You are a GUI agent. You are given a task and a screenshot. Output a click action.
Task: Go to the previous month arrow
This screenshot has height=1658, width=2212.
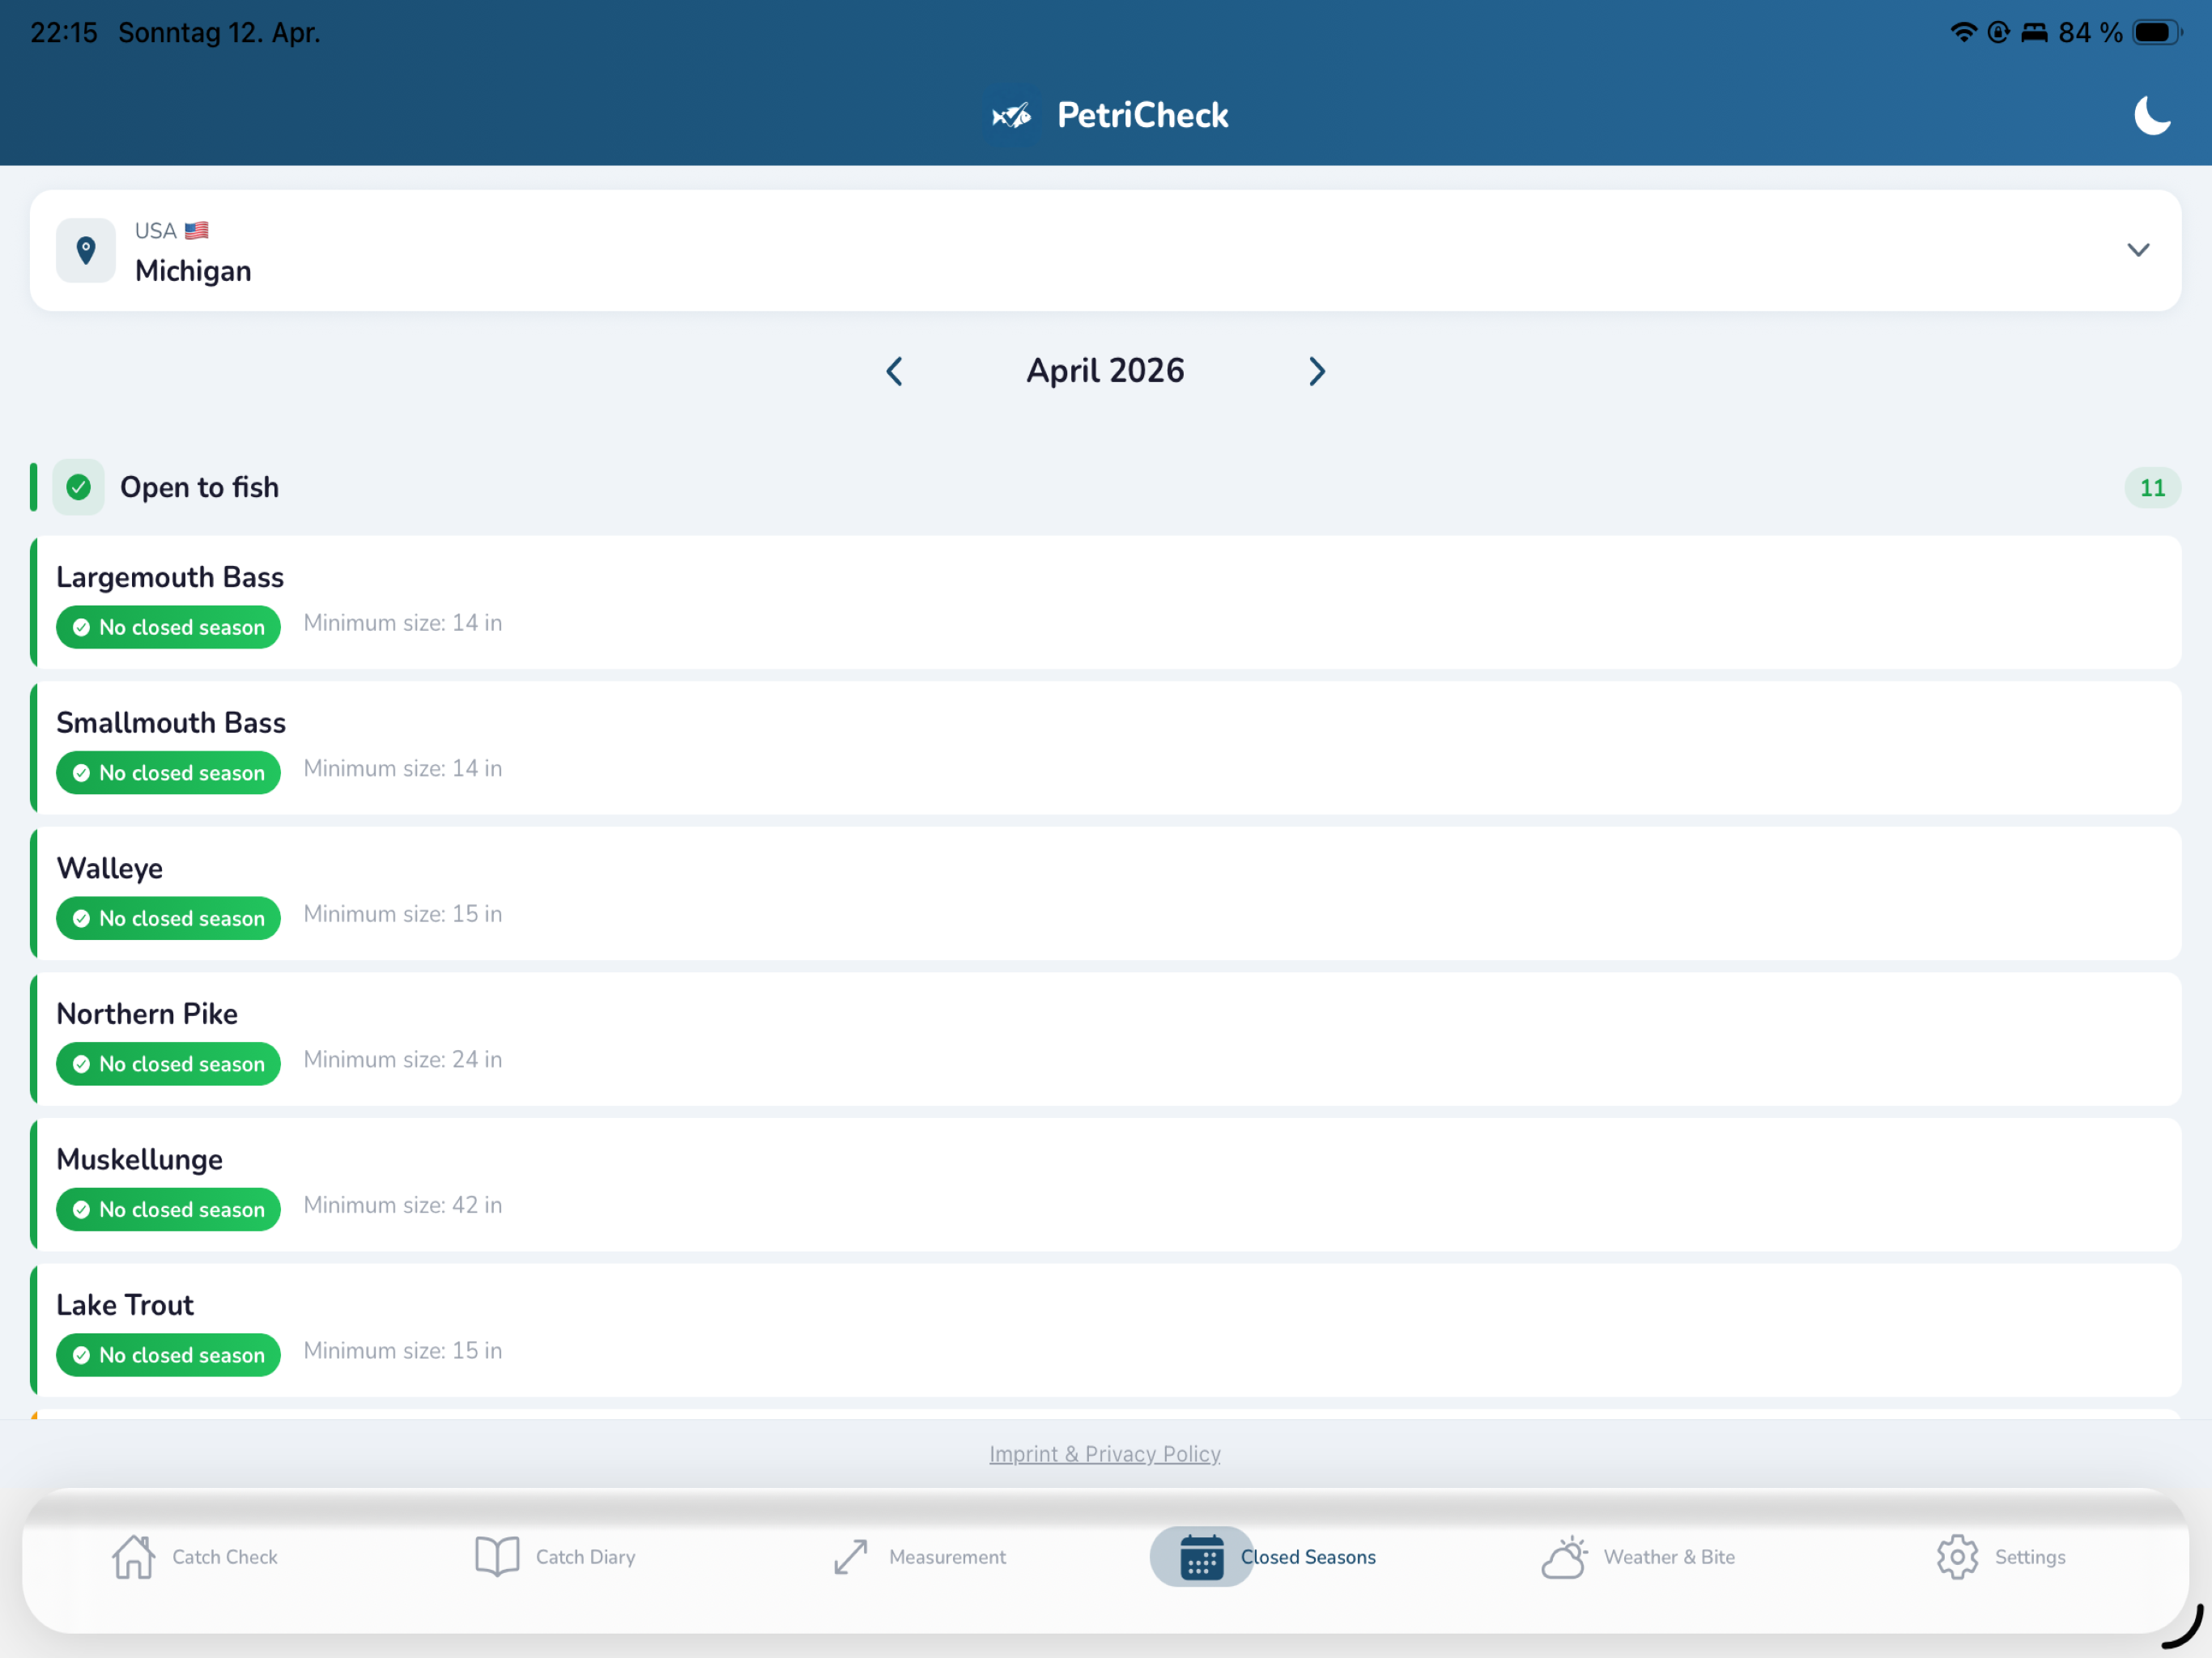pyautogui.click(x=895, y=371)
